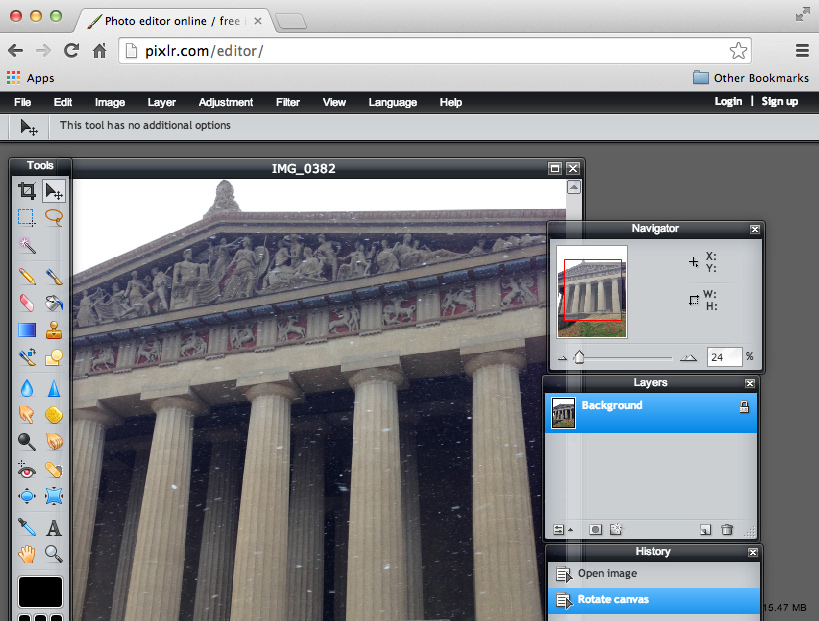Select the Open image history state

tap(607, 574)
